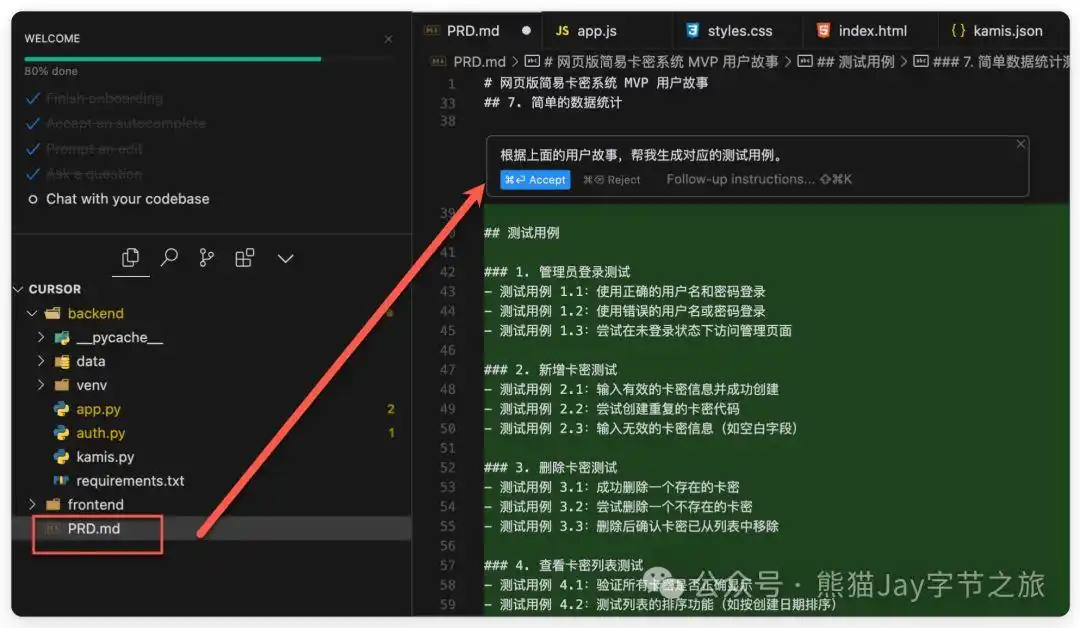Screen dimensions: 1080x628
Task: Reject the AI suggestion
Action: [611, 180]
